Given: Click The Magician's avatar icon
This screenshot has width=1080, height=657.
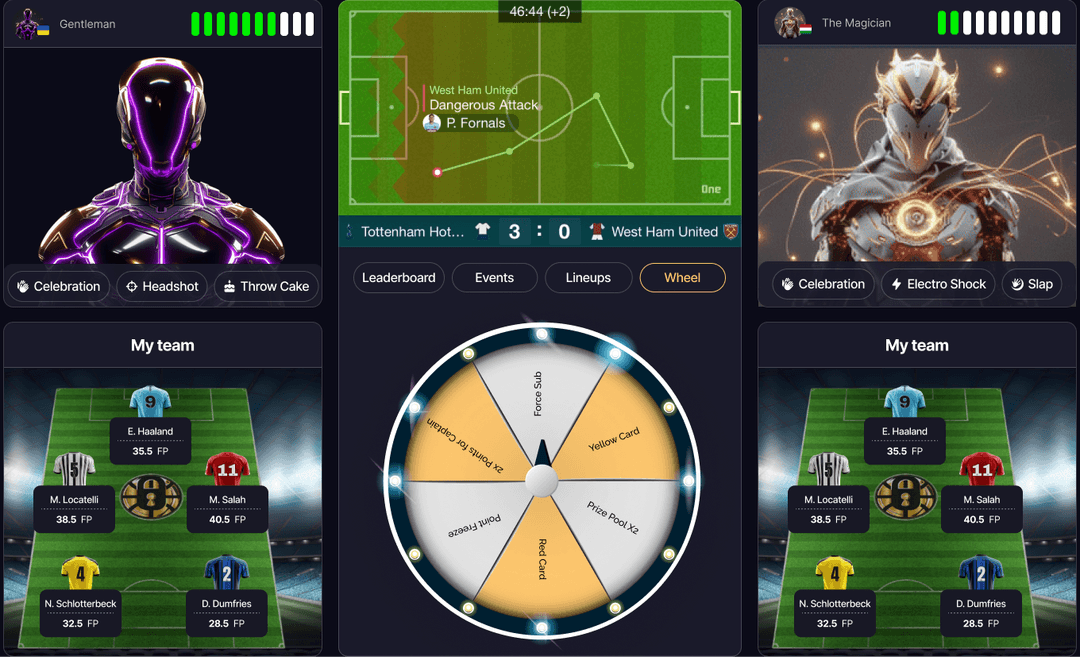Looking at the screenshot, I should (x=789, y=23).
